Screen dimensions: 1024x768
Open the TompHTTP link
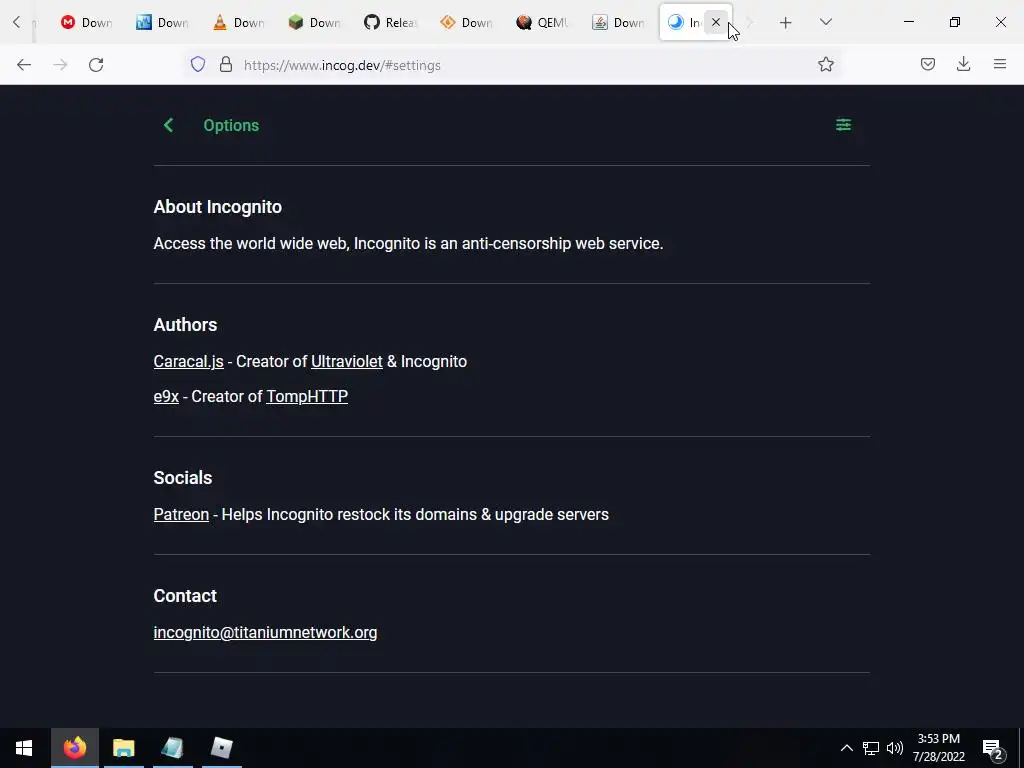click(x=307, y=396)
